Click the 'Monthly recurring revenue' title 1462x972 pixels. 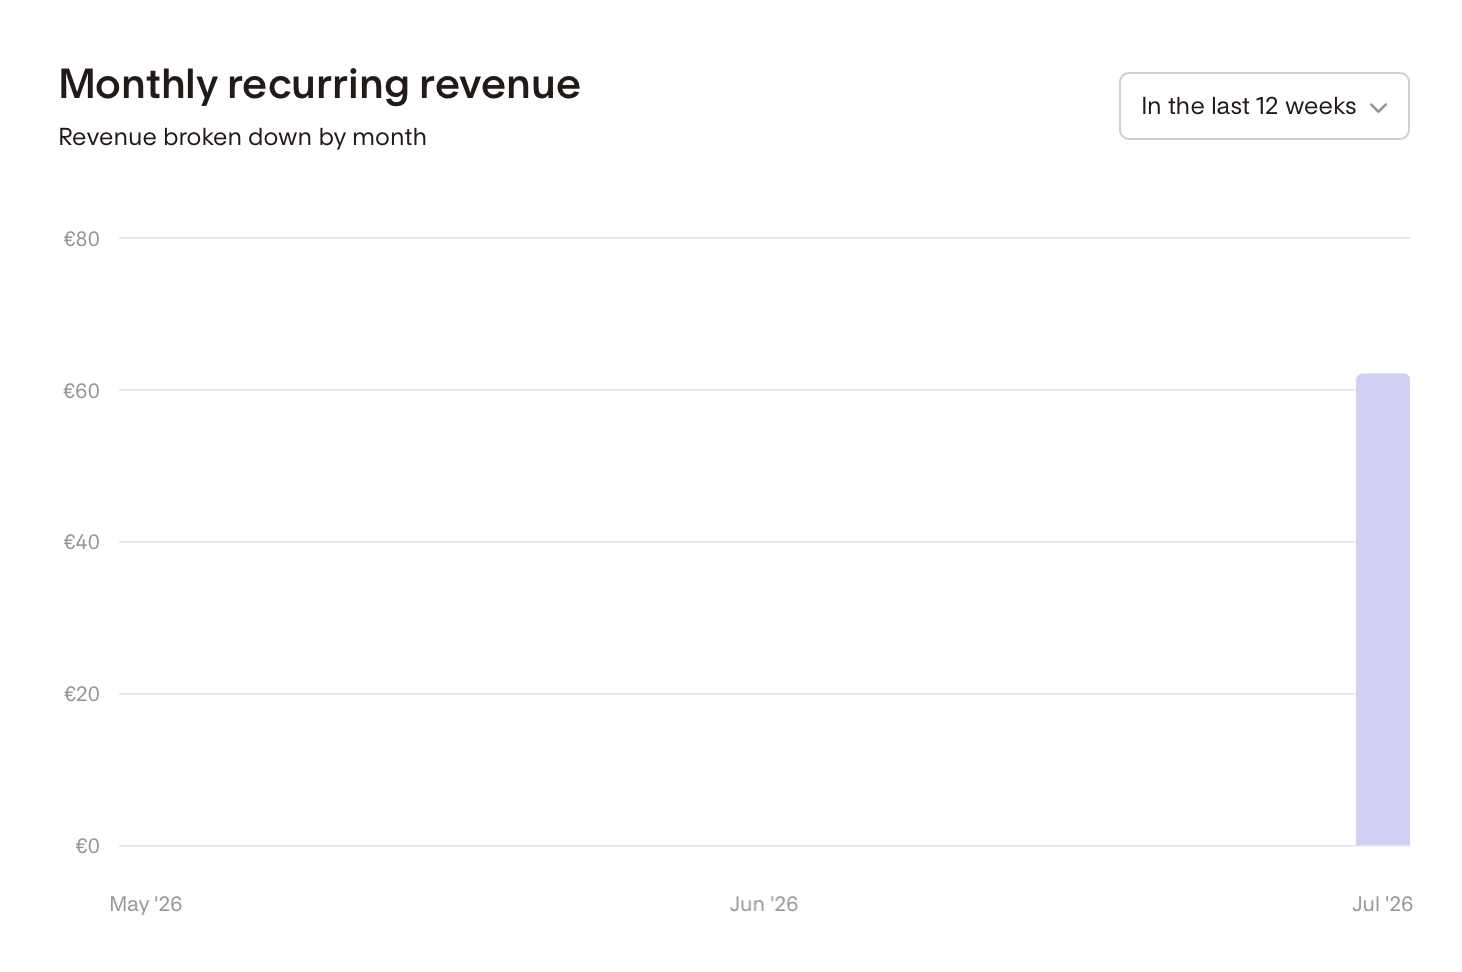(x=319, y=84)
